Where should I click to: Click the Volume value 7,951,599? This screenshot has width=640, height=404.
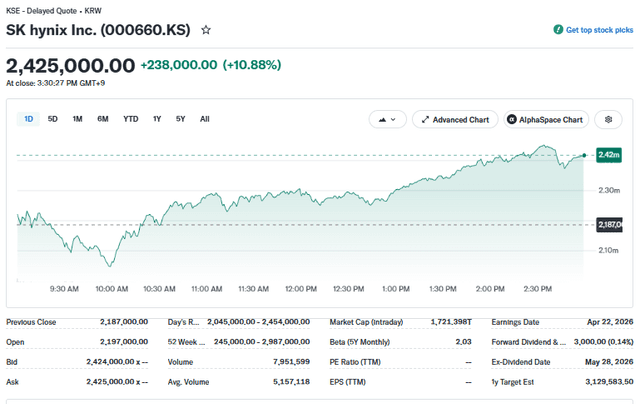point(291,362)
